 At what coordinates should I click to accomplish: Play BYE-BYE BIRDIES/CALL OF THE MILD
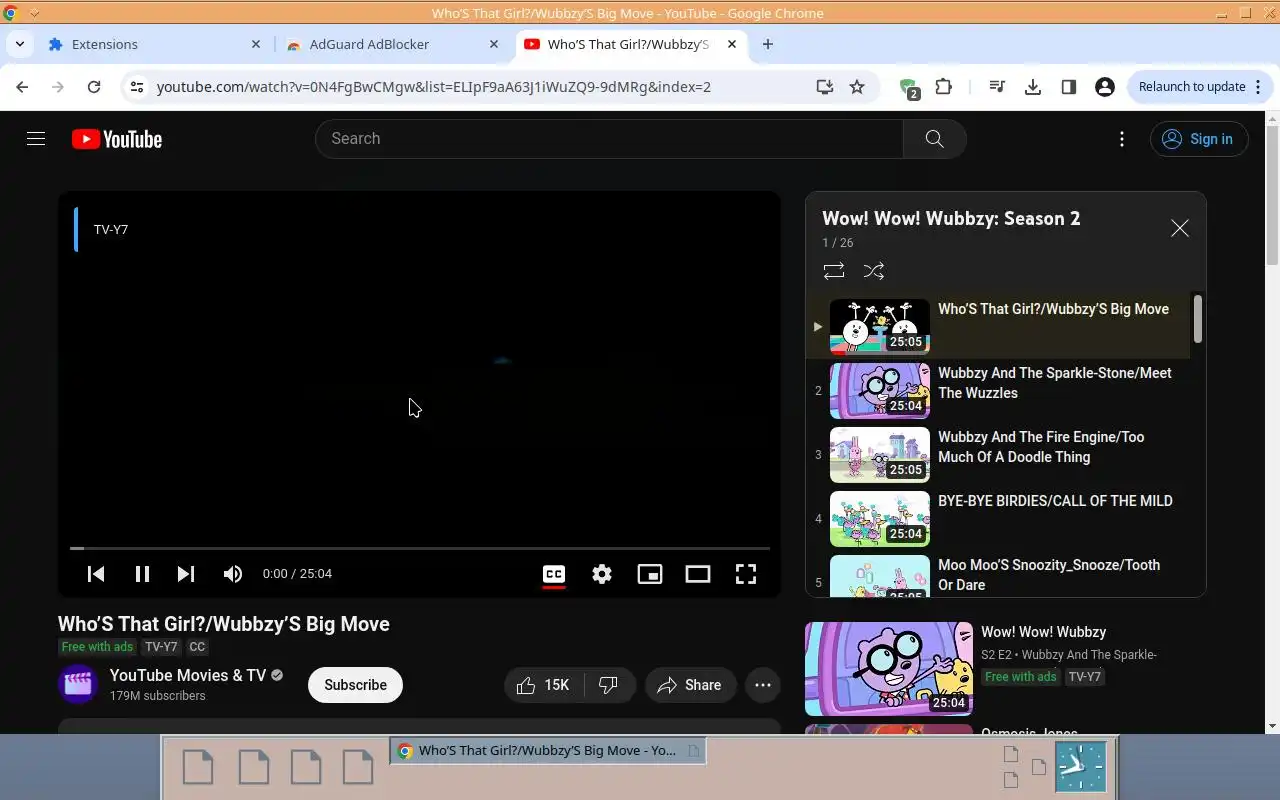pyautogui.click(x=998, y=518)
